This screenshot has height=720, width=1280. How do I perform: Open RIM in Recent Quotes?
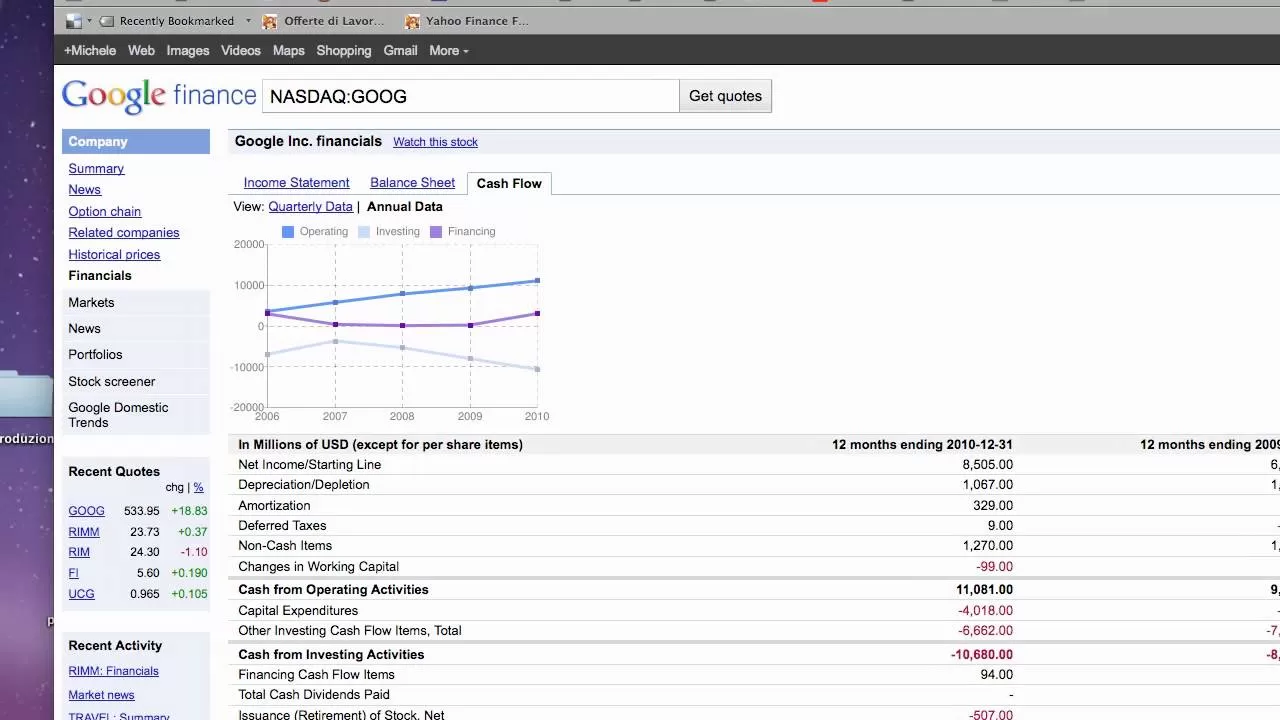[x=79, y=552]
